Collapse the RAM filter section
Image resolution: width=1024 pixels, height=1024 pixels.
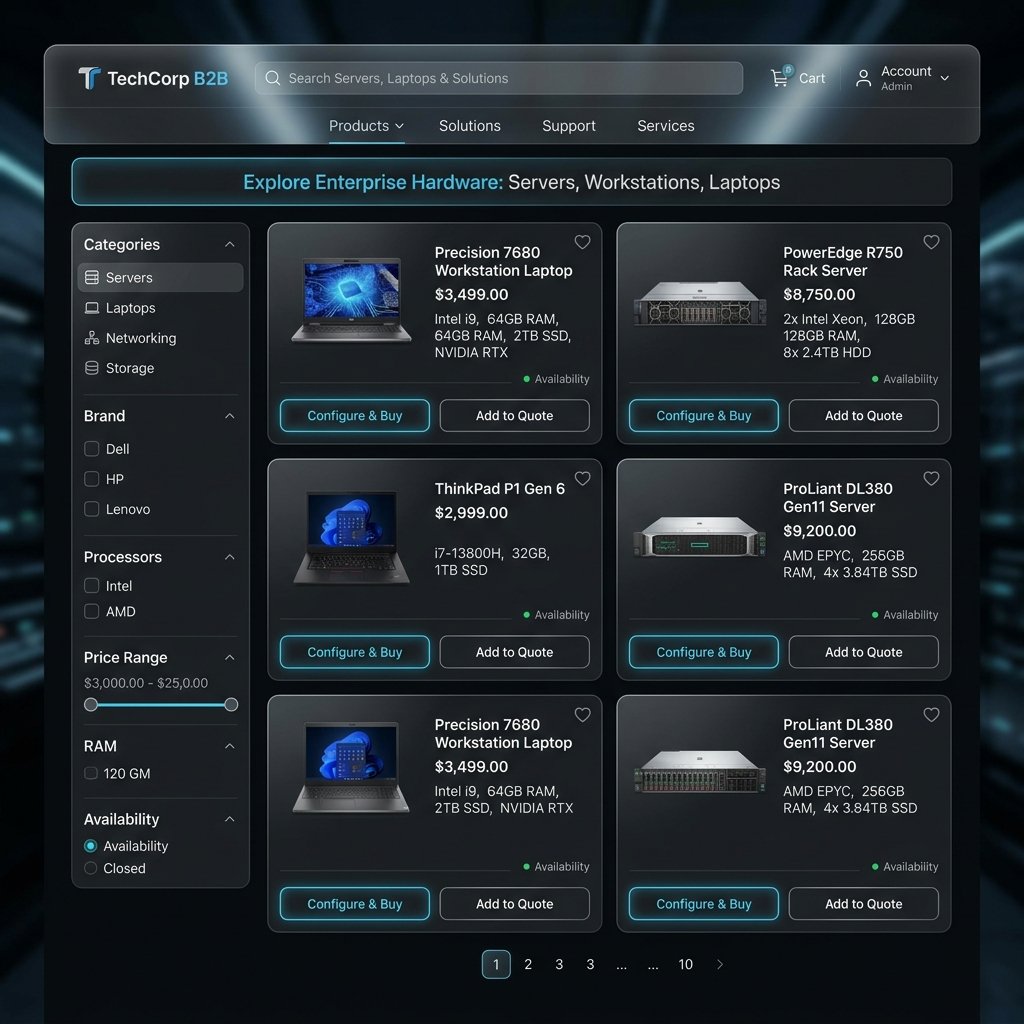[x=229, y=746]
